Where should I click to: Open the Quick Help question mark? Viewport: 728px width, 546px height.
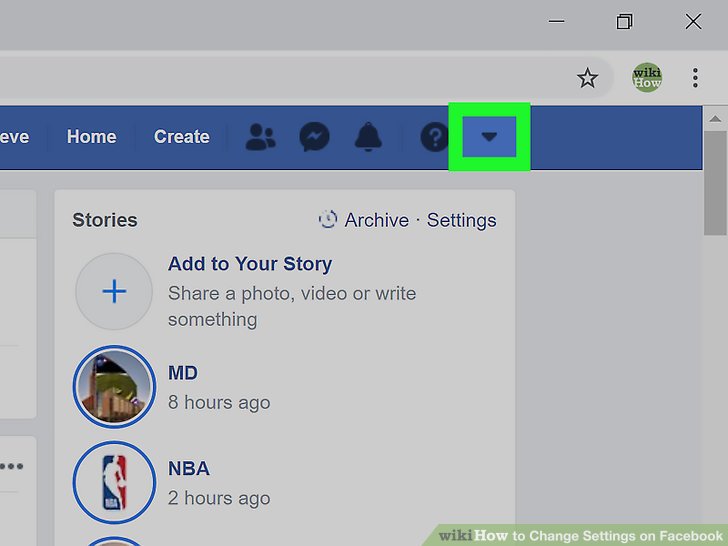pyautogui.click(x=435, y=137)
